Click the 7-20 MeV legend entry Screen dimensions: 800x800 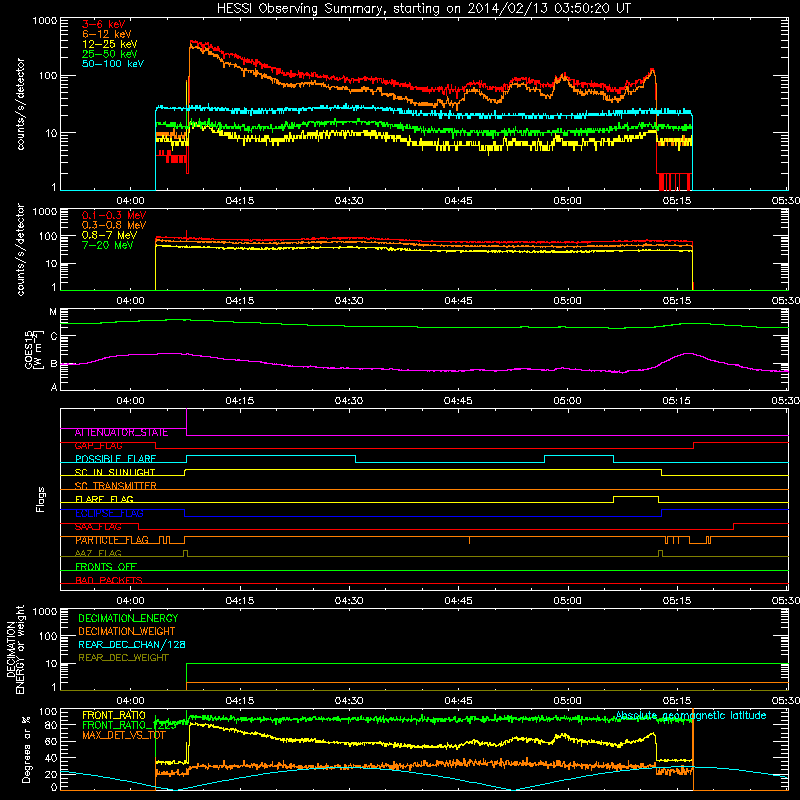107,245
